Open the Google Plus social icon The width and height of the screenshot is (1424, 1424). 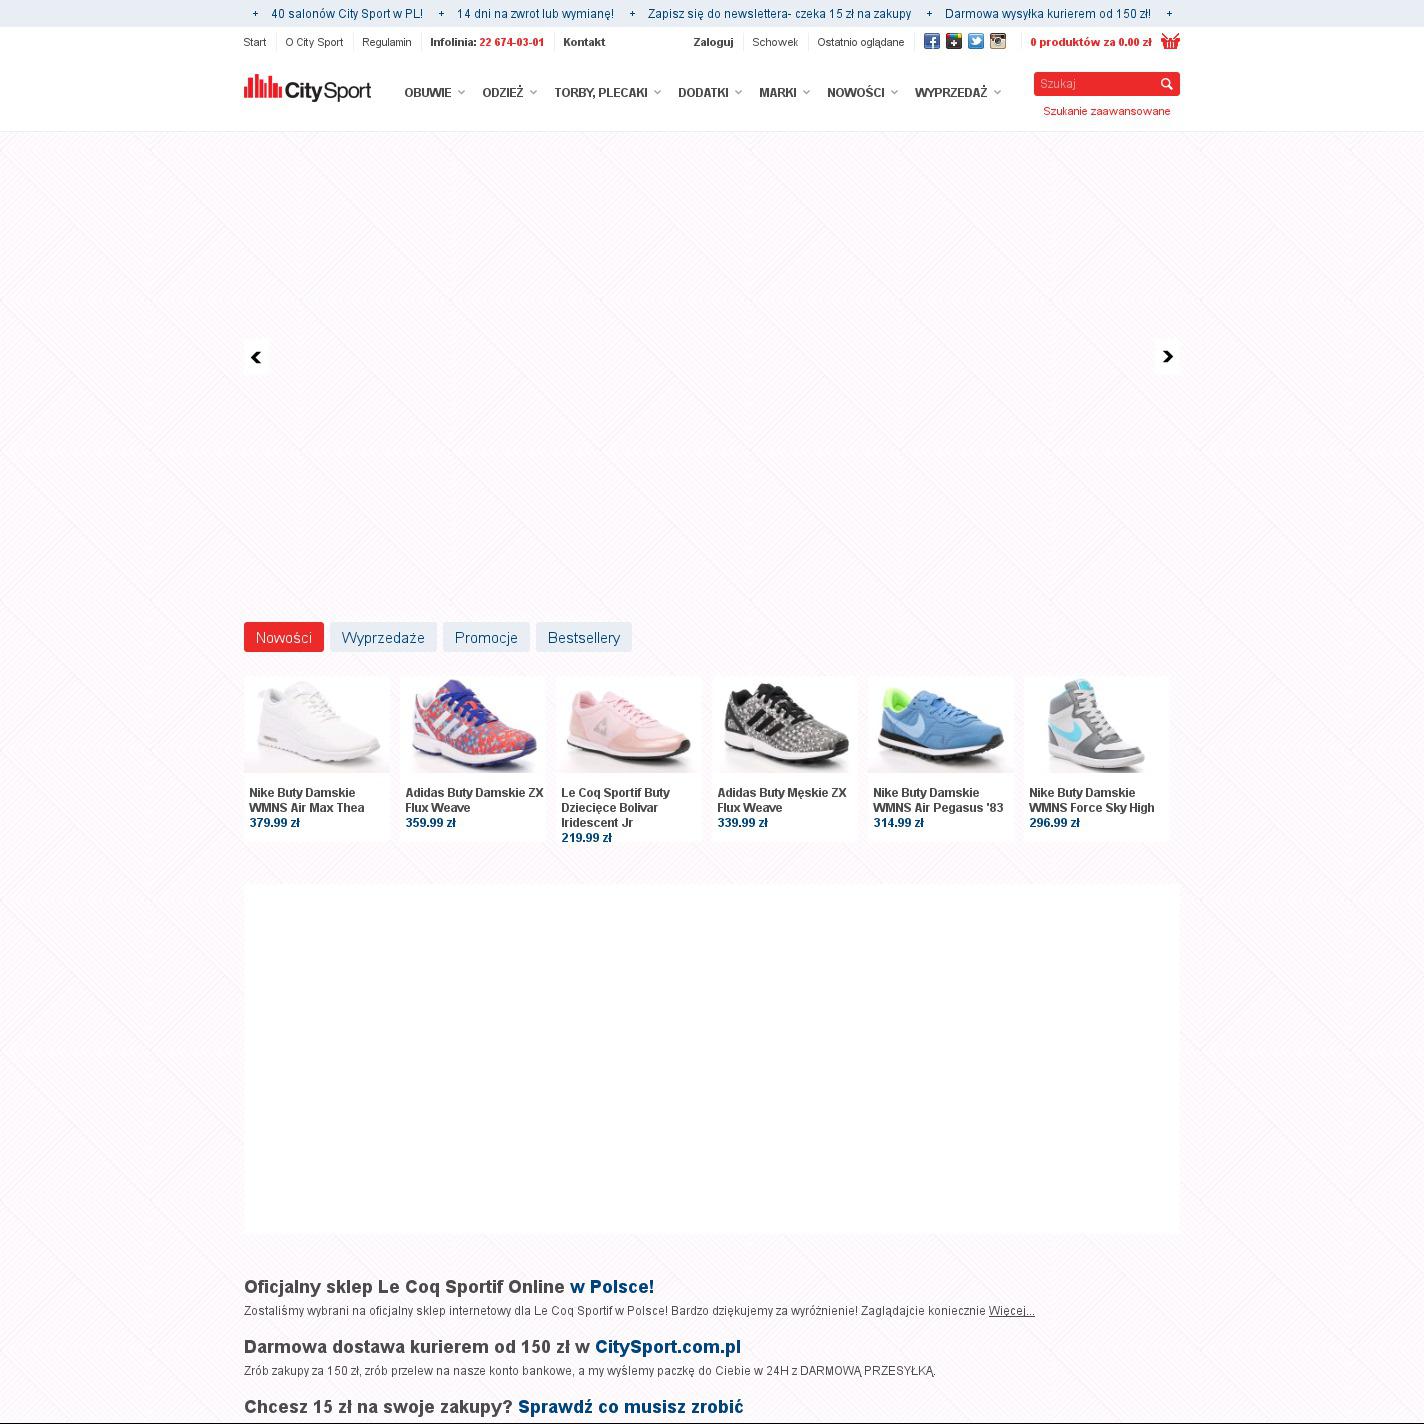click(x=953, y=41)
